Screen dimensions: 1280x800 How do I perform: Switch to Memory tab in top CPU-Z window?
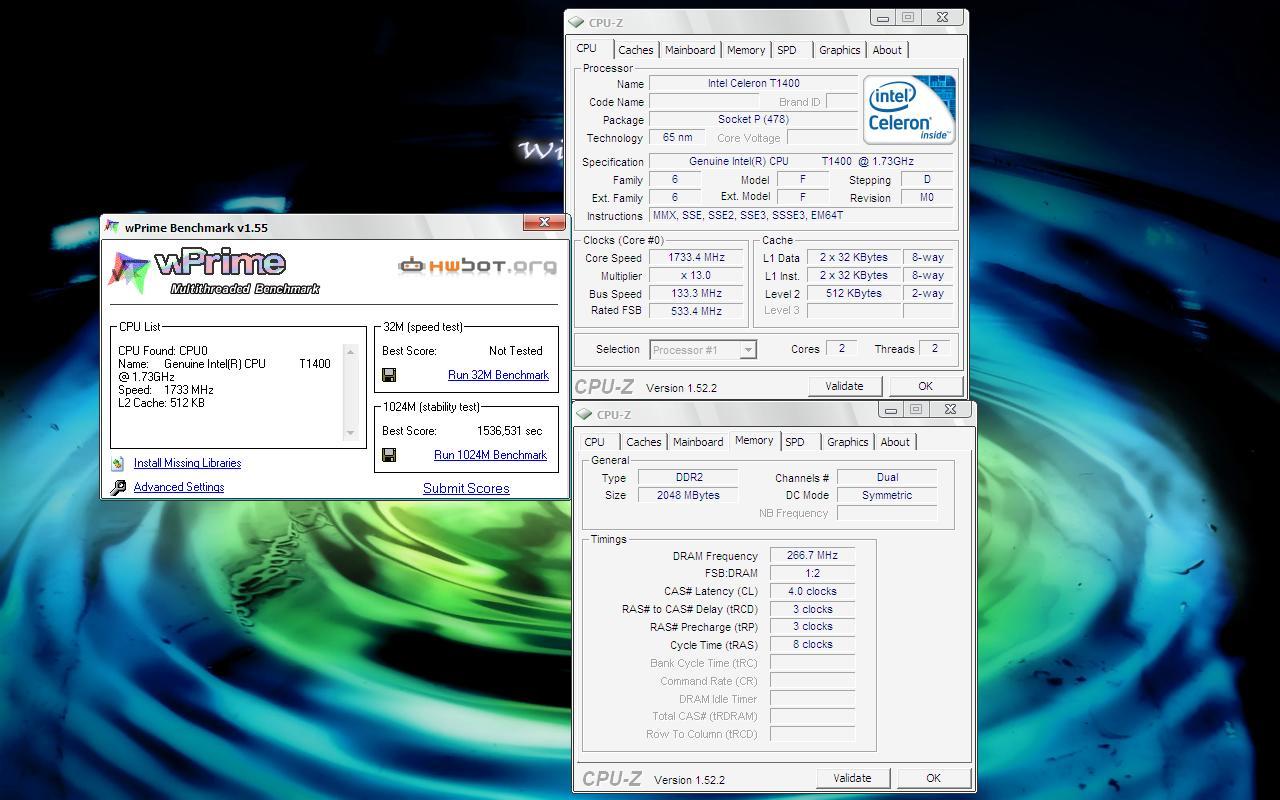coord(746,50)
